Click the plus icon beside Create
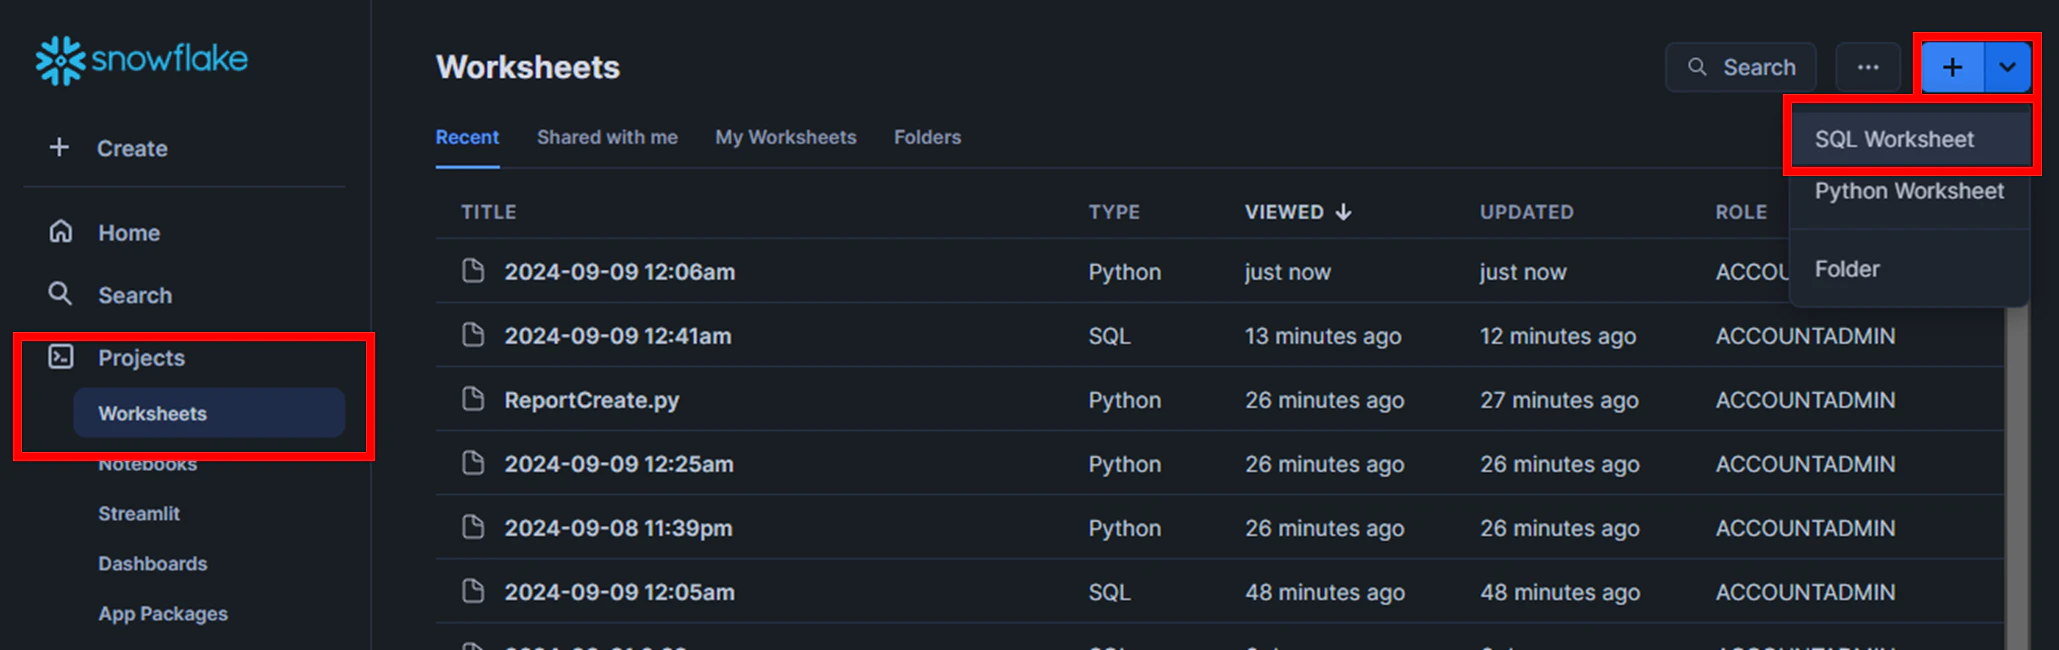The width and height of the screenshot is (2059, 650). 59,148
